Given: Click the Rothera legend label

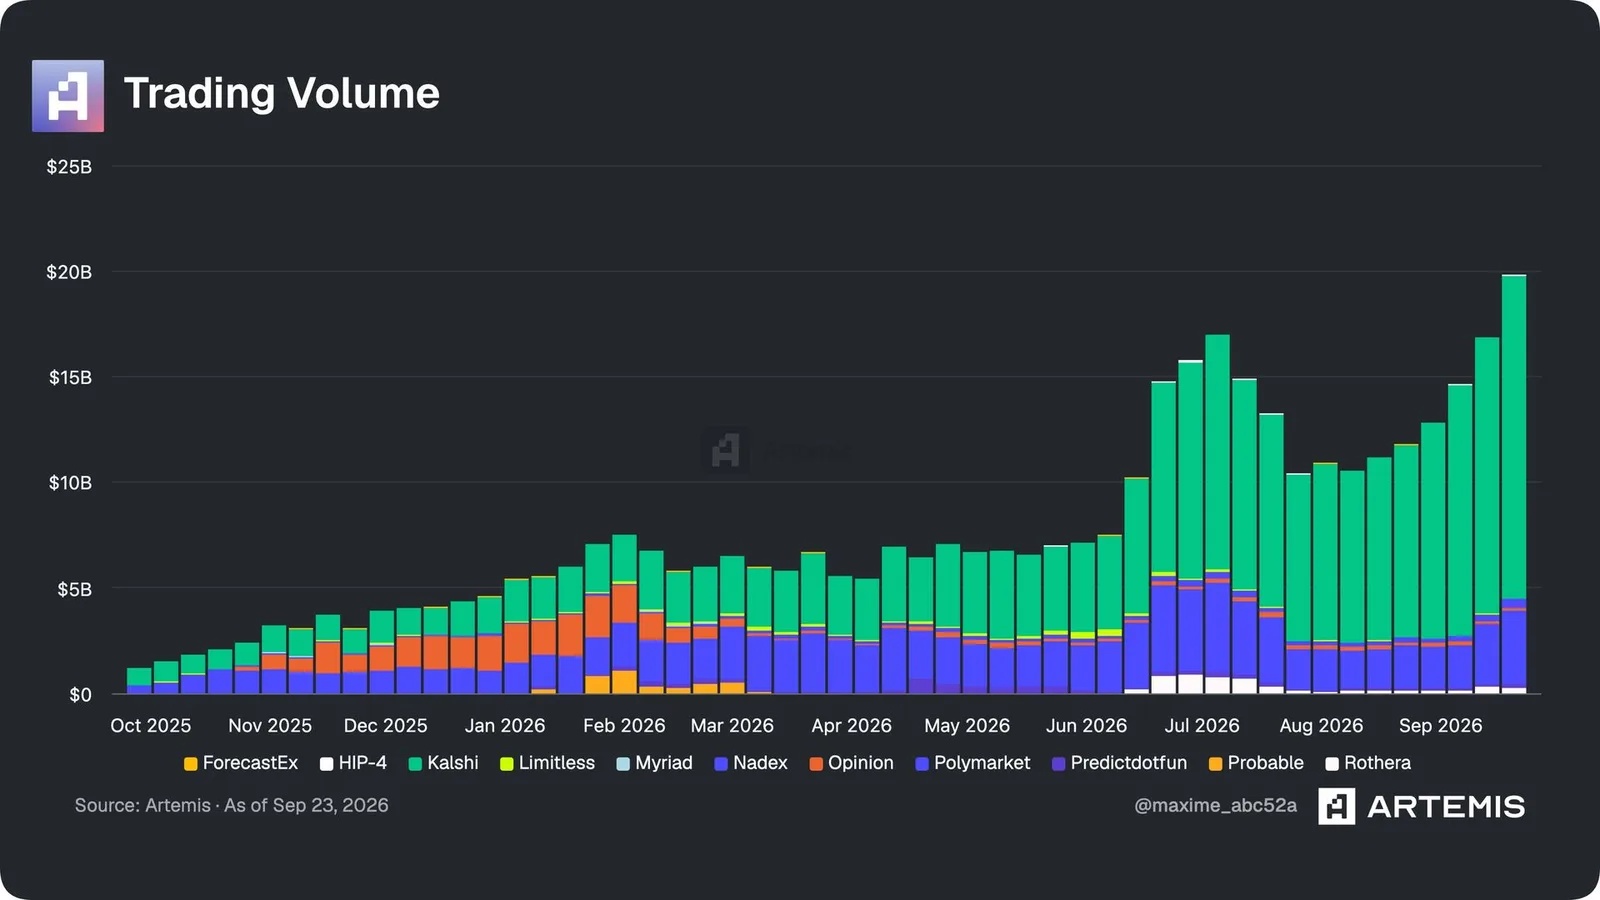Looking at the screenshot, I should pyautogui.click(x=1377, y=763).
